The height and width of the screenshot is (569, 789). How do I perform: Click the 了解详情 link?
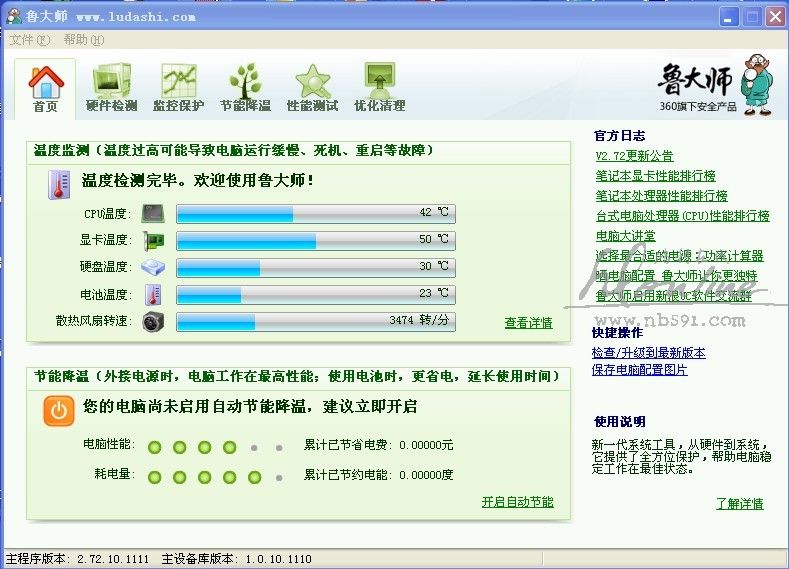coord(739,503)
